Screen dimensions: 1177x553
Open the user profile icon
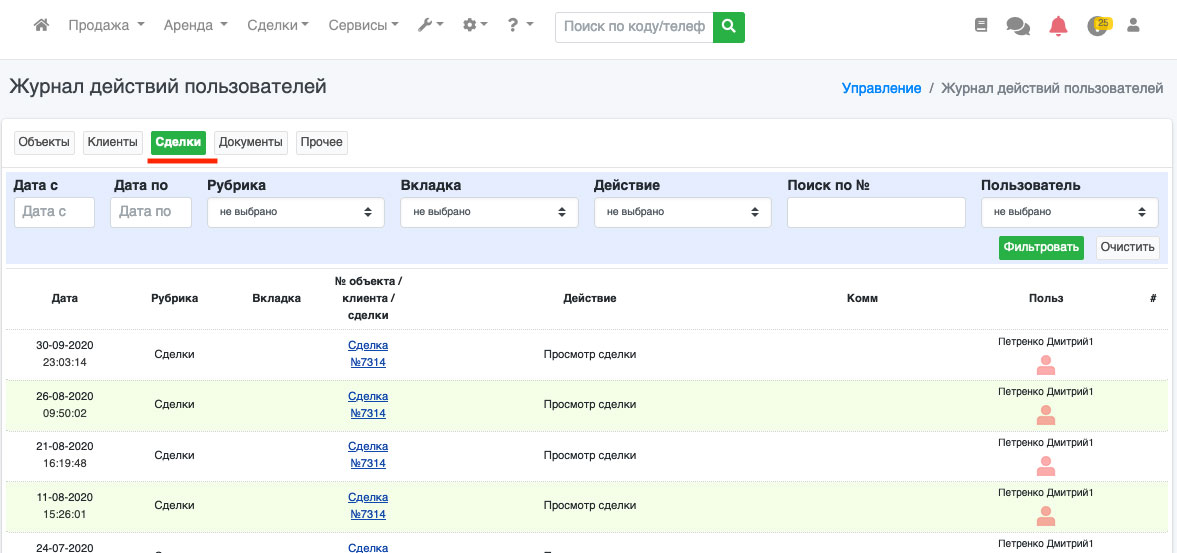point(1133,26)
